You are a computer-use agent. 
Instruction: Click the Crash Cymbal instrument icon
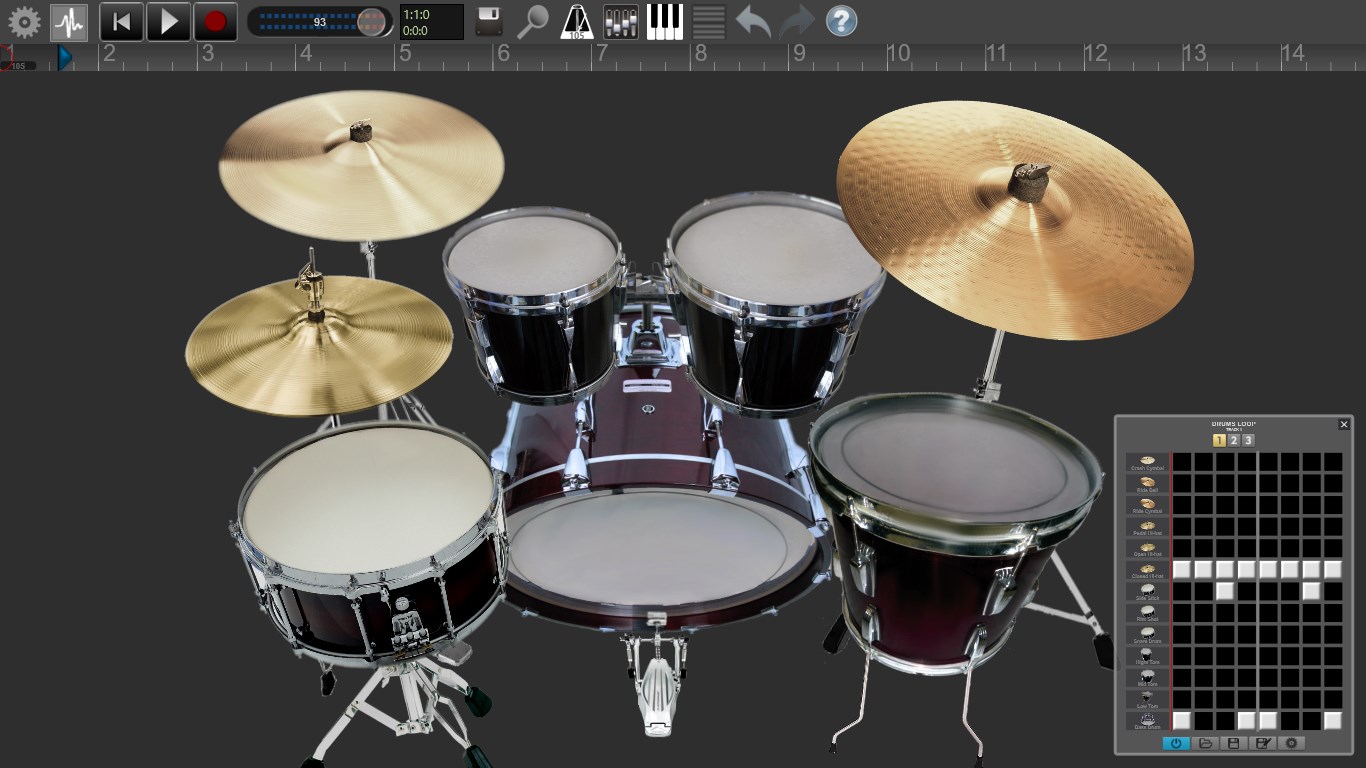pos(1146,459)
